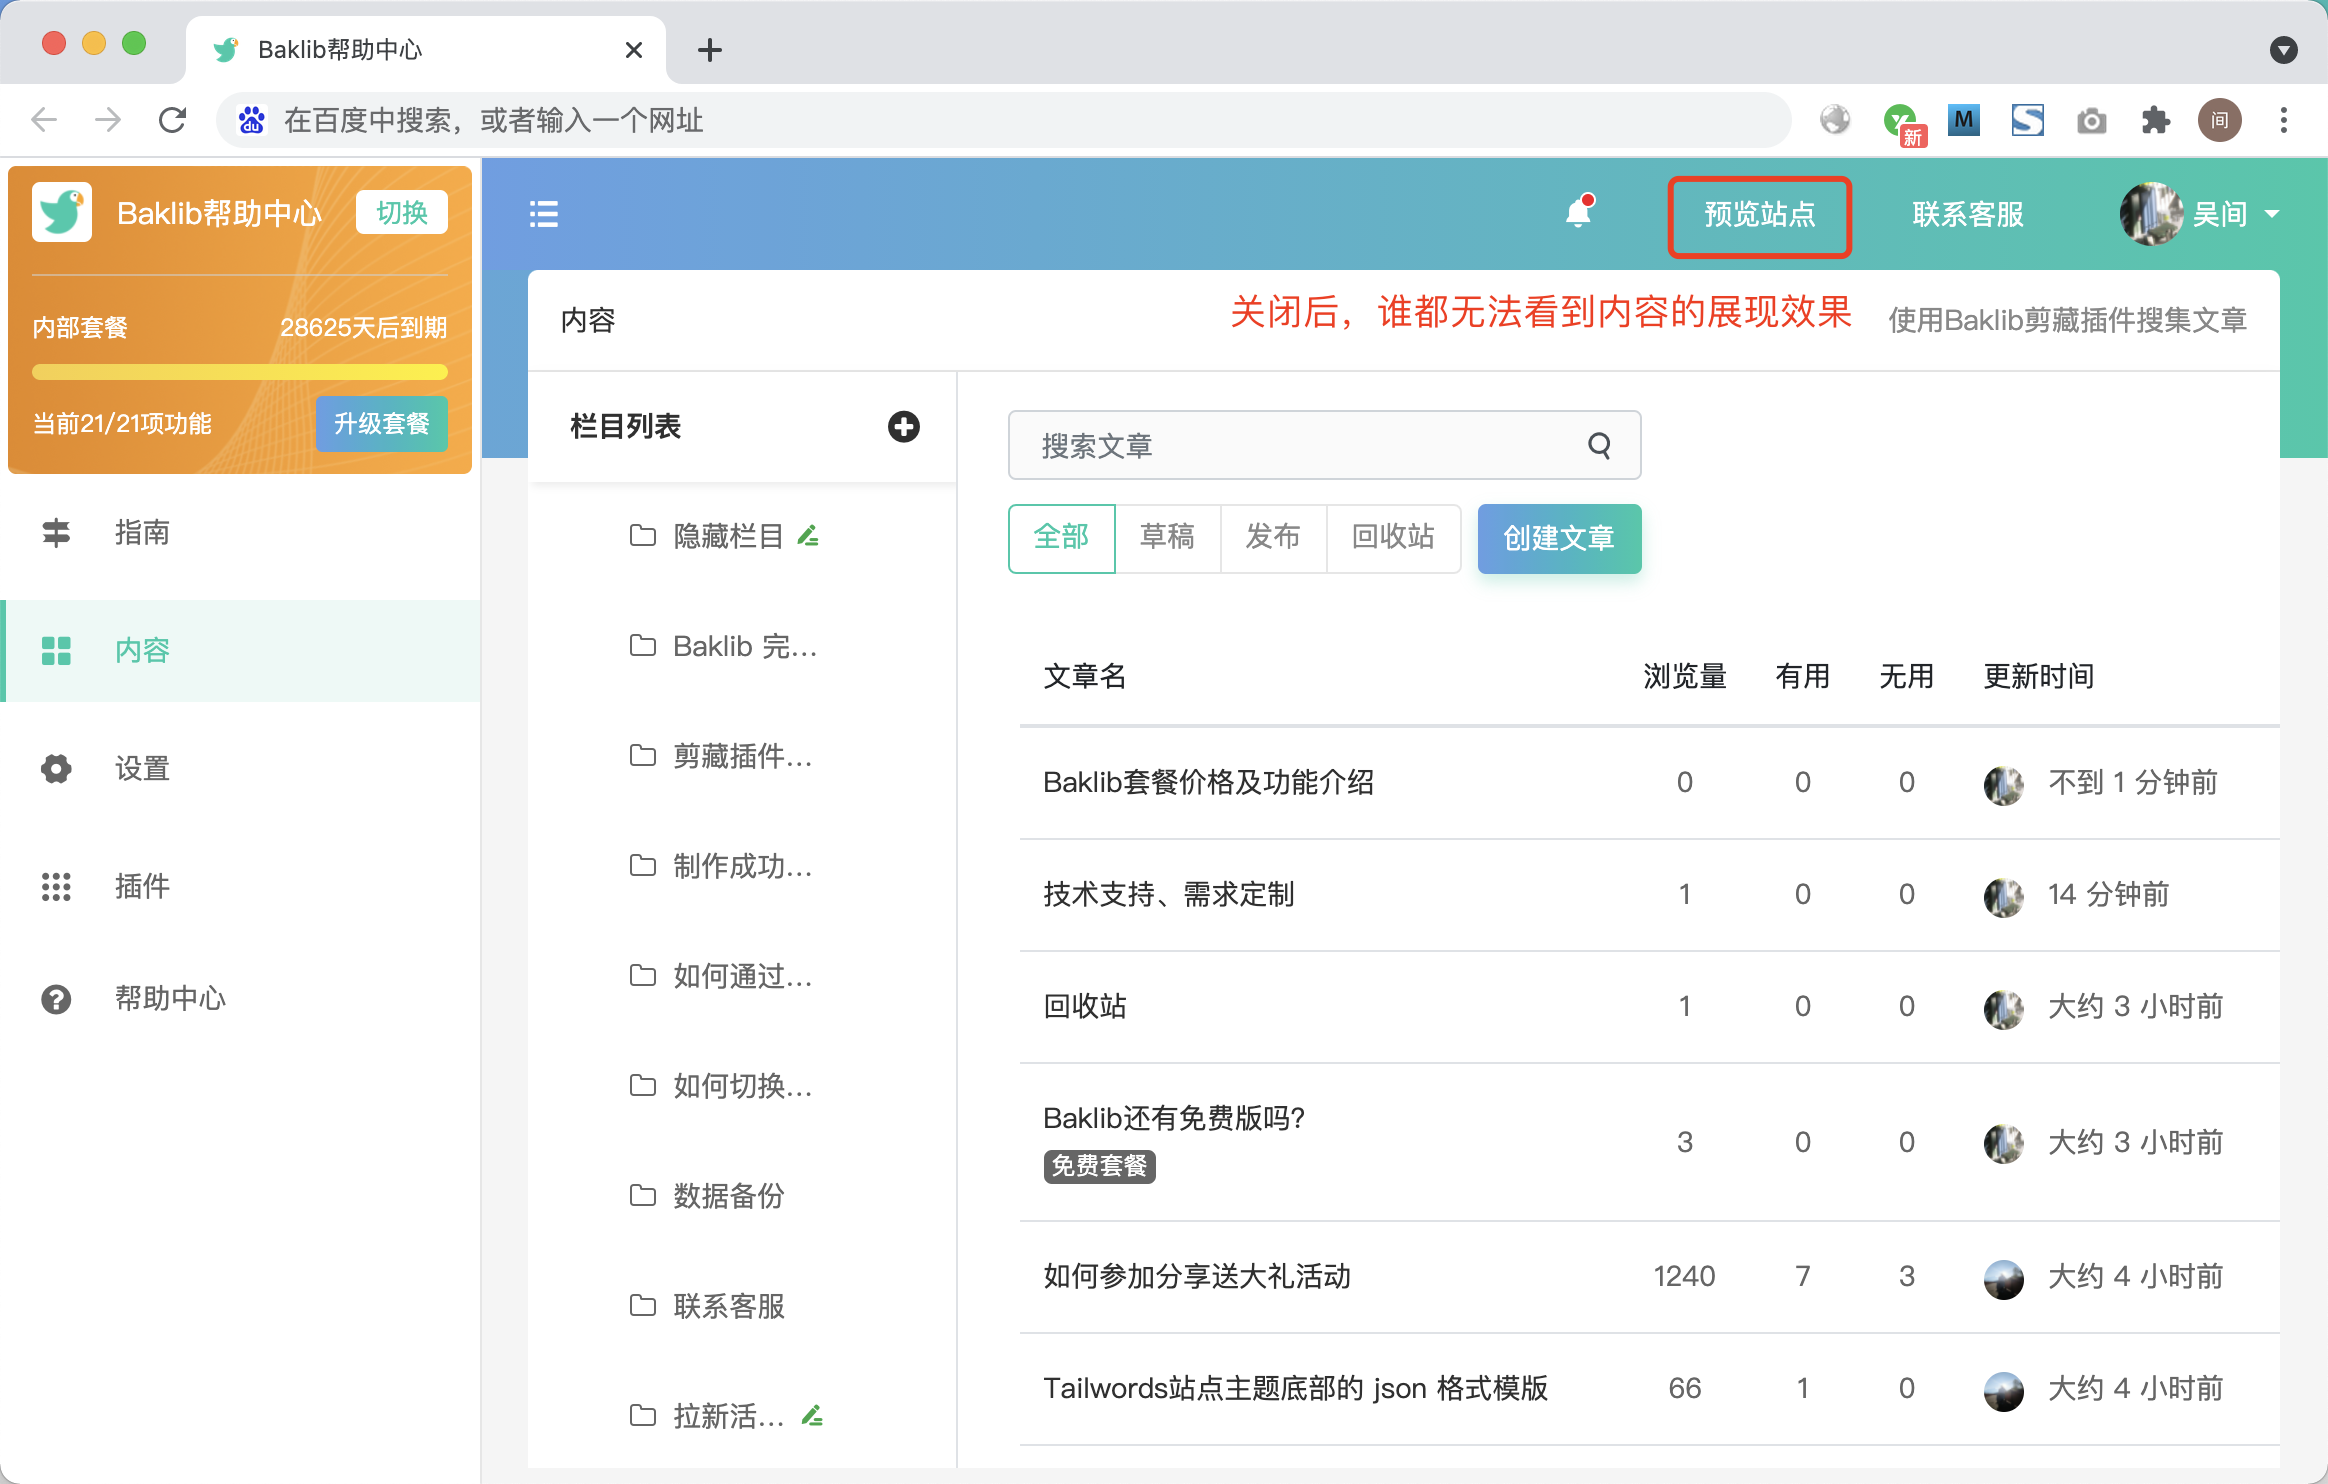Click the 搜索文章 input field

1324,446
